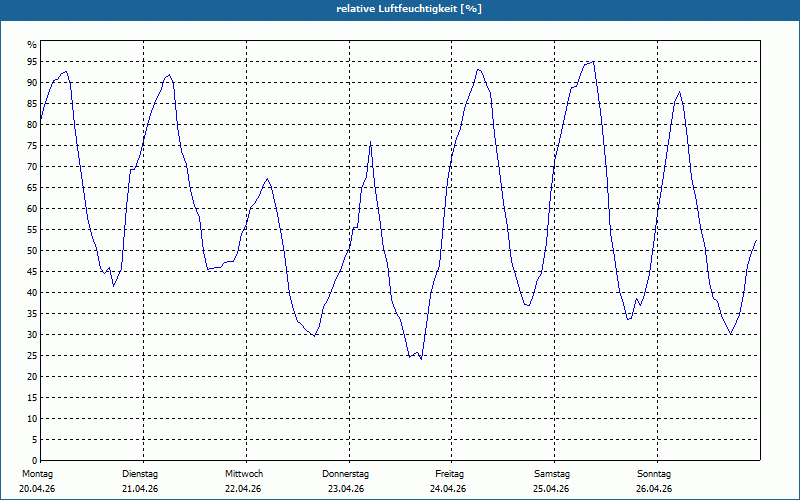Click the y-axis value 10
Screen dimensions: 800x500
pyautogui.click(x=32, y=418)
